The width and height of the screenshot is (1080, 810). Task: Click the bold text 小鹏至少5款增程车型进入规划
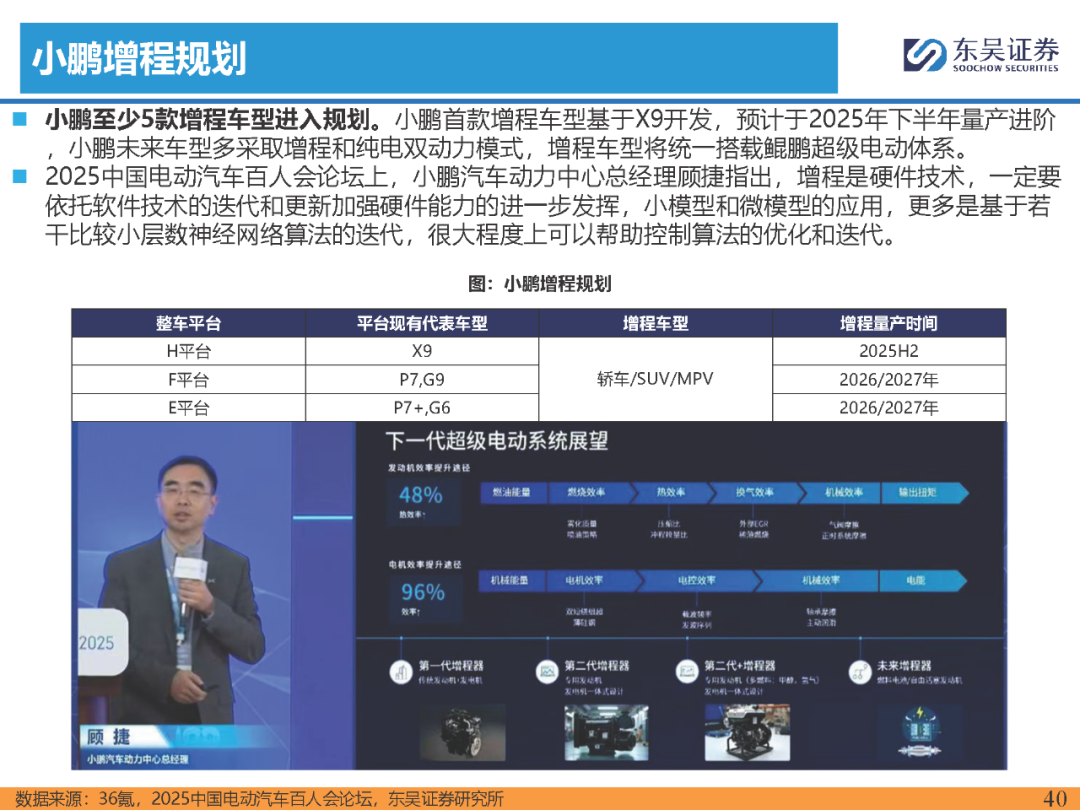(x=214, y=120)
